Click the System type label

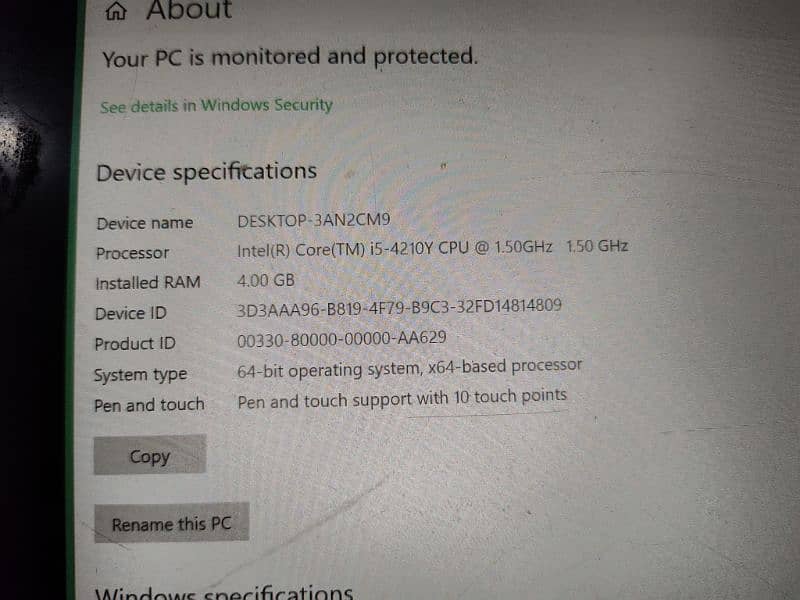point(141,375)
